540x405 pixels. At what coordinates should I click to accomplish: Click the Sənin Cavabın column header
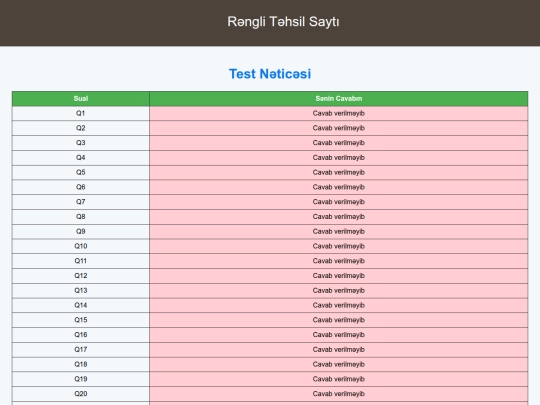tap(339, 98)
